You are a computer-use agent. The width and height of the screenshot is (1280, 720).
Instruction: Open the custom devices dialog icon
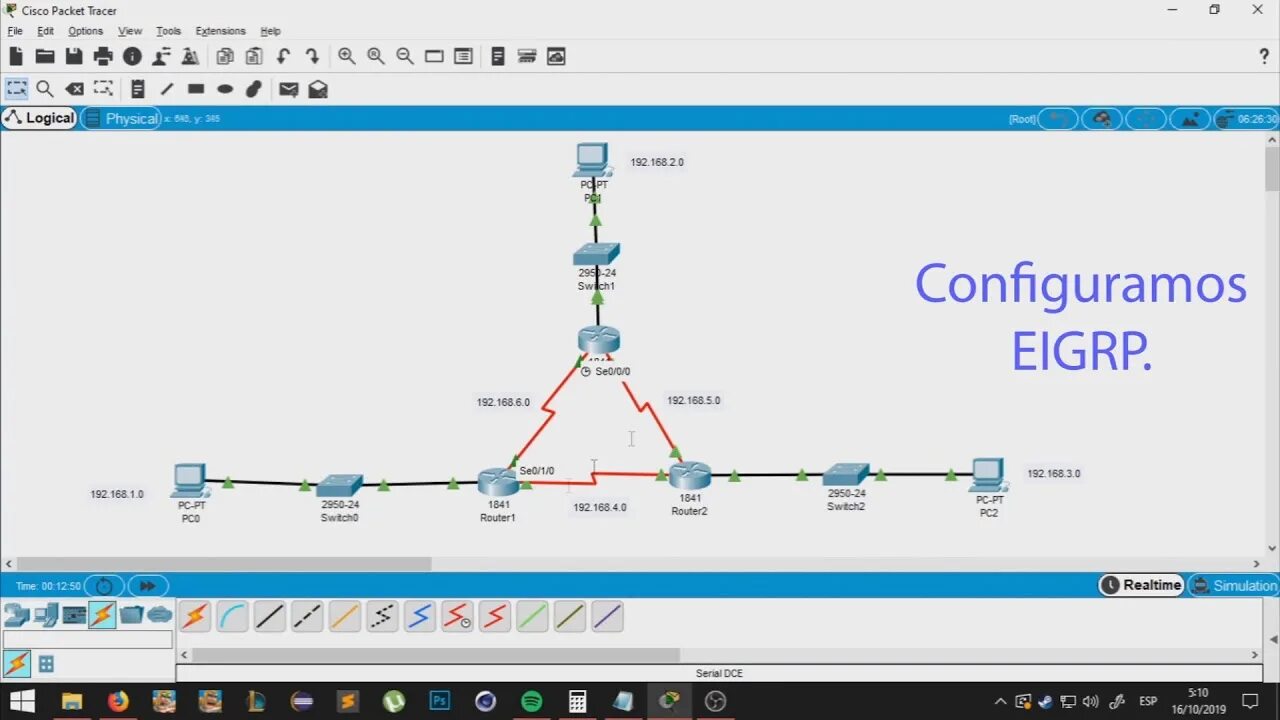pyautogui.click(x=463, y=56)
